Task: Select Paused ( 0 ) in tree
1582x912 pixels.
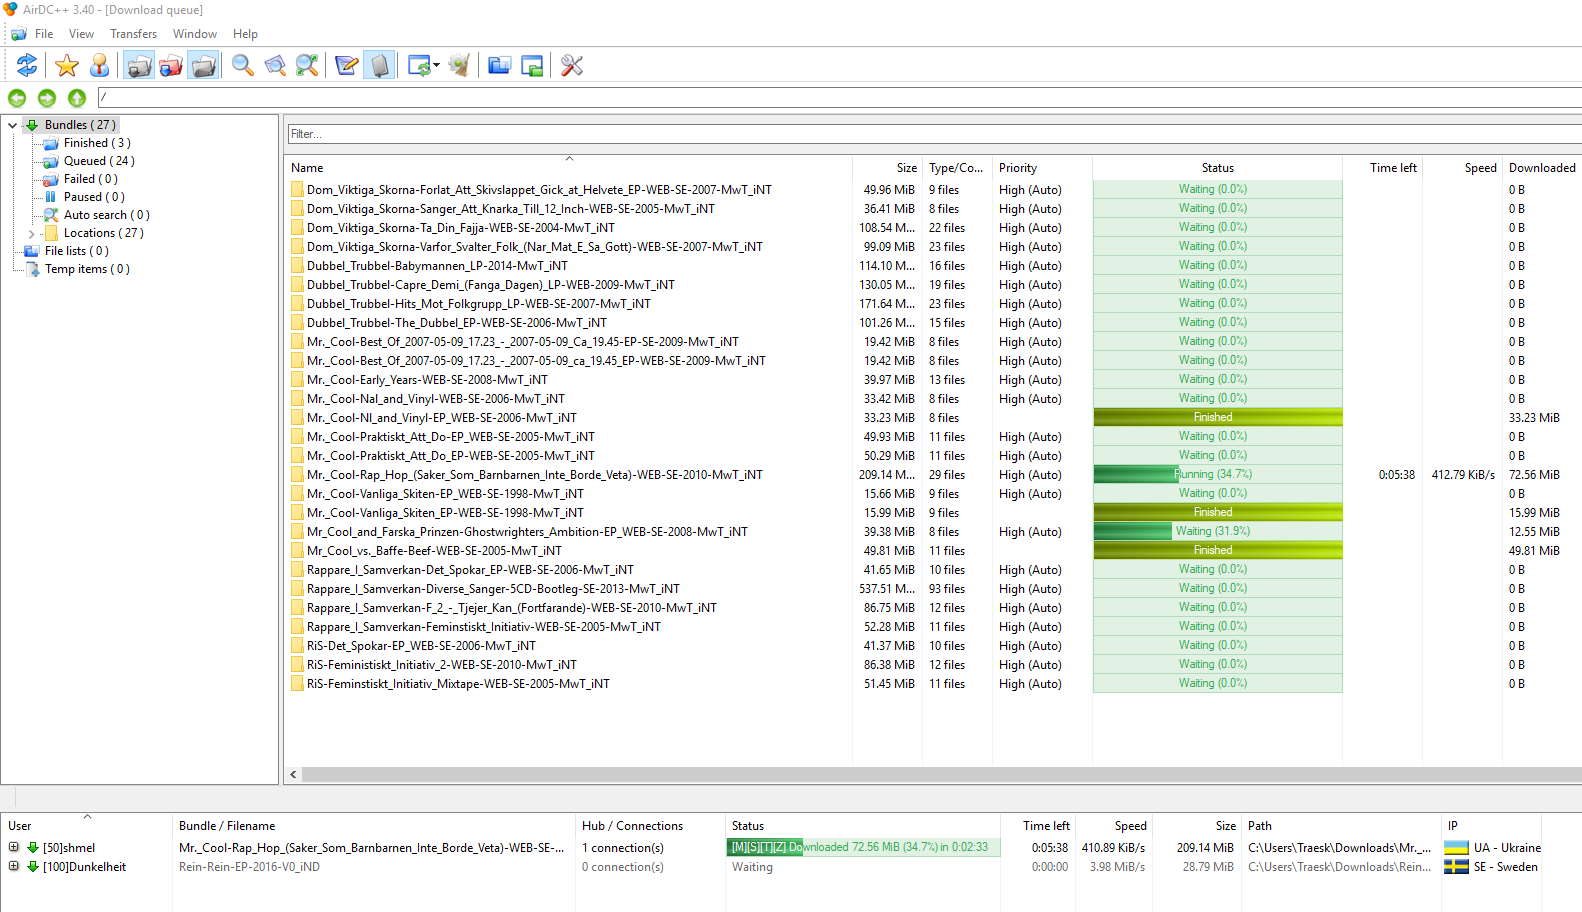Action: pyautogui.click(x=94, y=197)
